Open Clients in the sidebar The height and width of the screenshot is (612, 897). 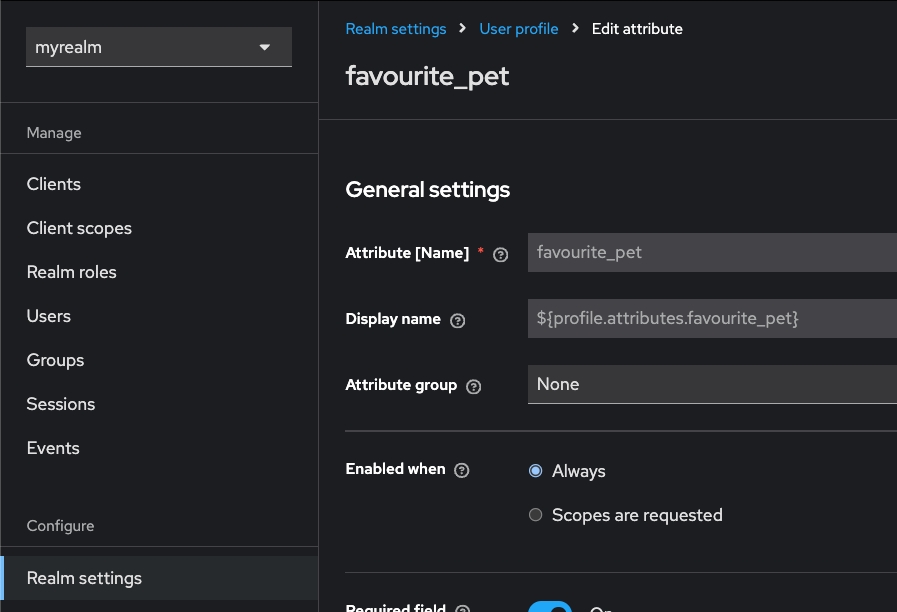(54, 184)
